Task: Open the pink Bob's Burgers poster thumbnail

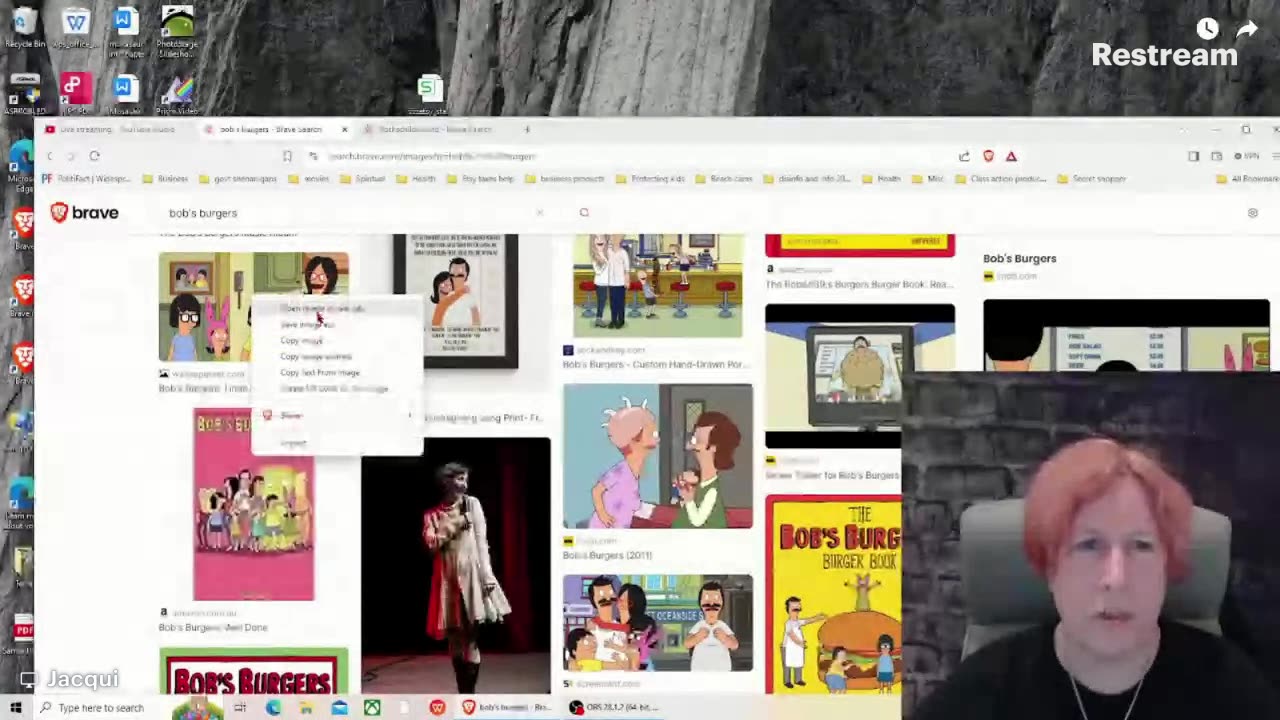Action: [253, 504]
